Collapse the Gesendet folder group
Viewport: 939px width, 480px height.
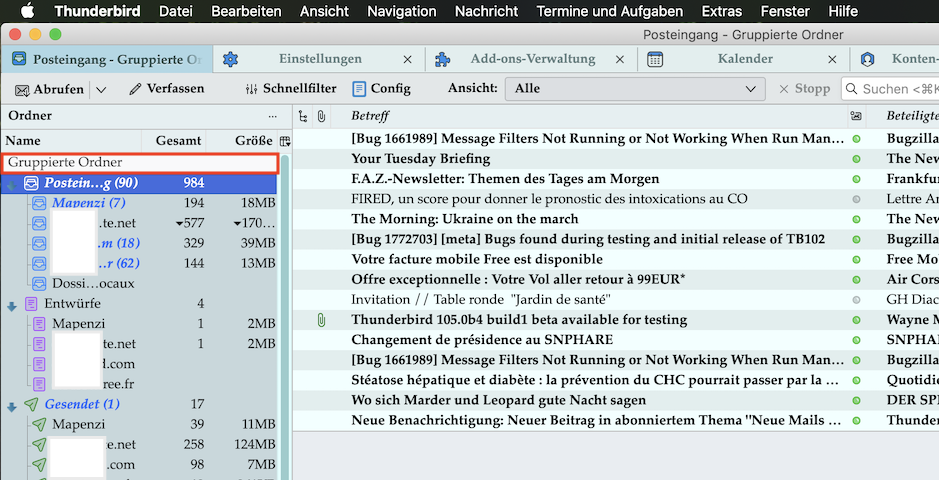pyautogui.click(x=12, y=405)
